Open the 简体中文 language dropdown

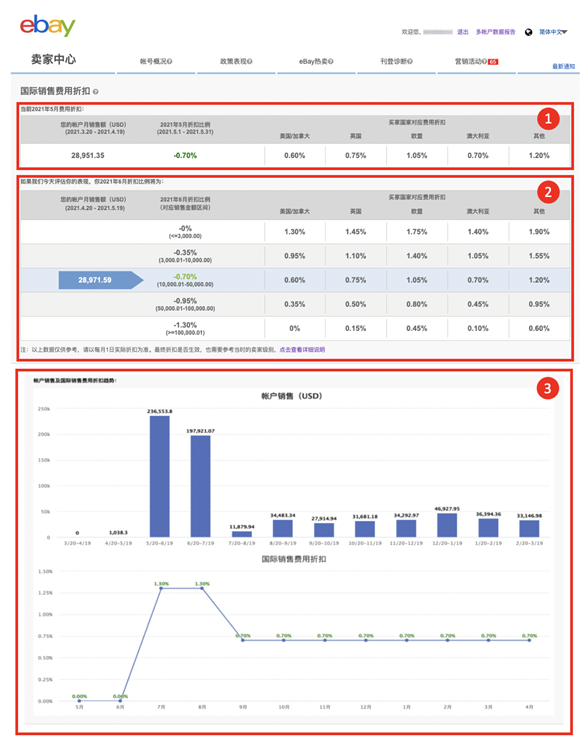click(553, 32)
